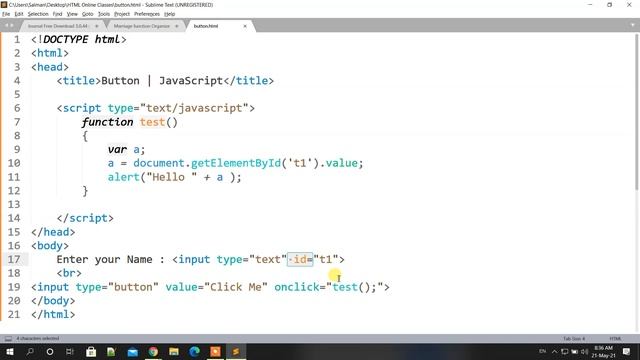Click line number 10 in the gutter
640x360 pixels.
[x=14, y=163]
